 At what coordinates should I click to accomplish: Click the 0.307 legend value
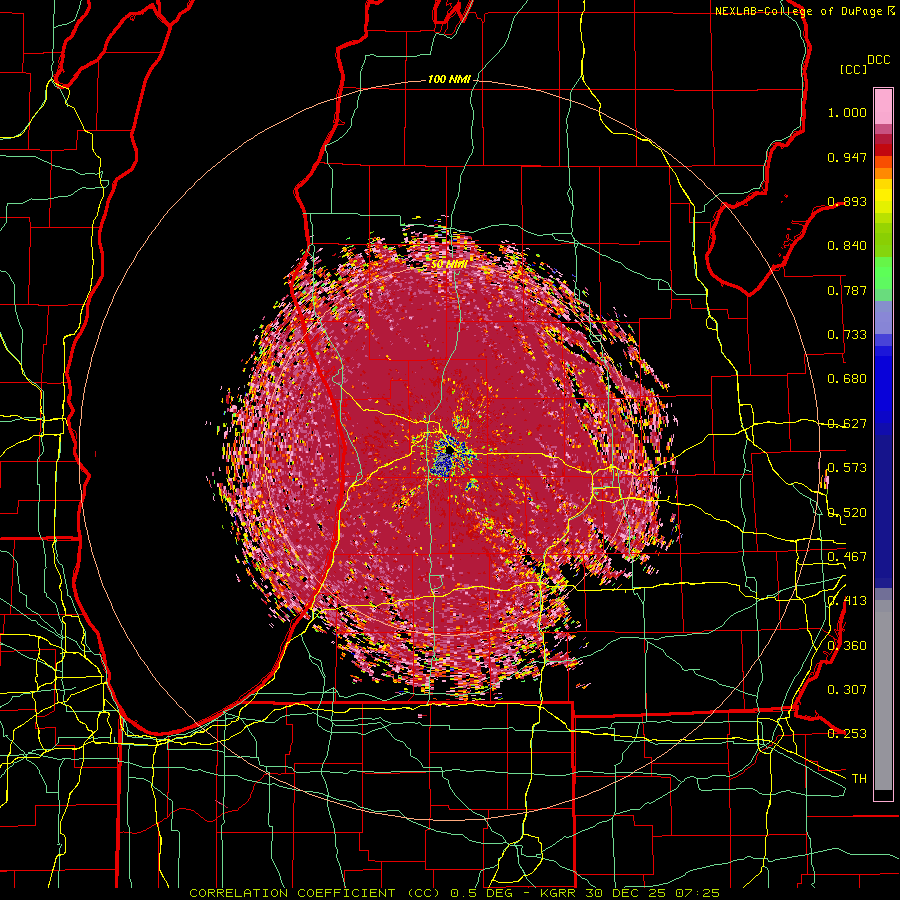[847, 689]
